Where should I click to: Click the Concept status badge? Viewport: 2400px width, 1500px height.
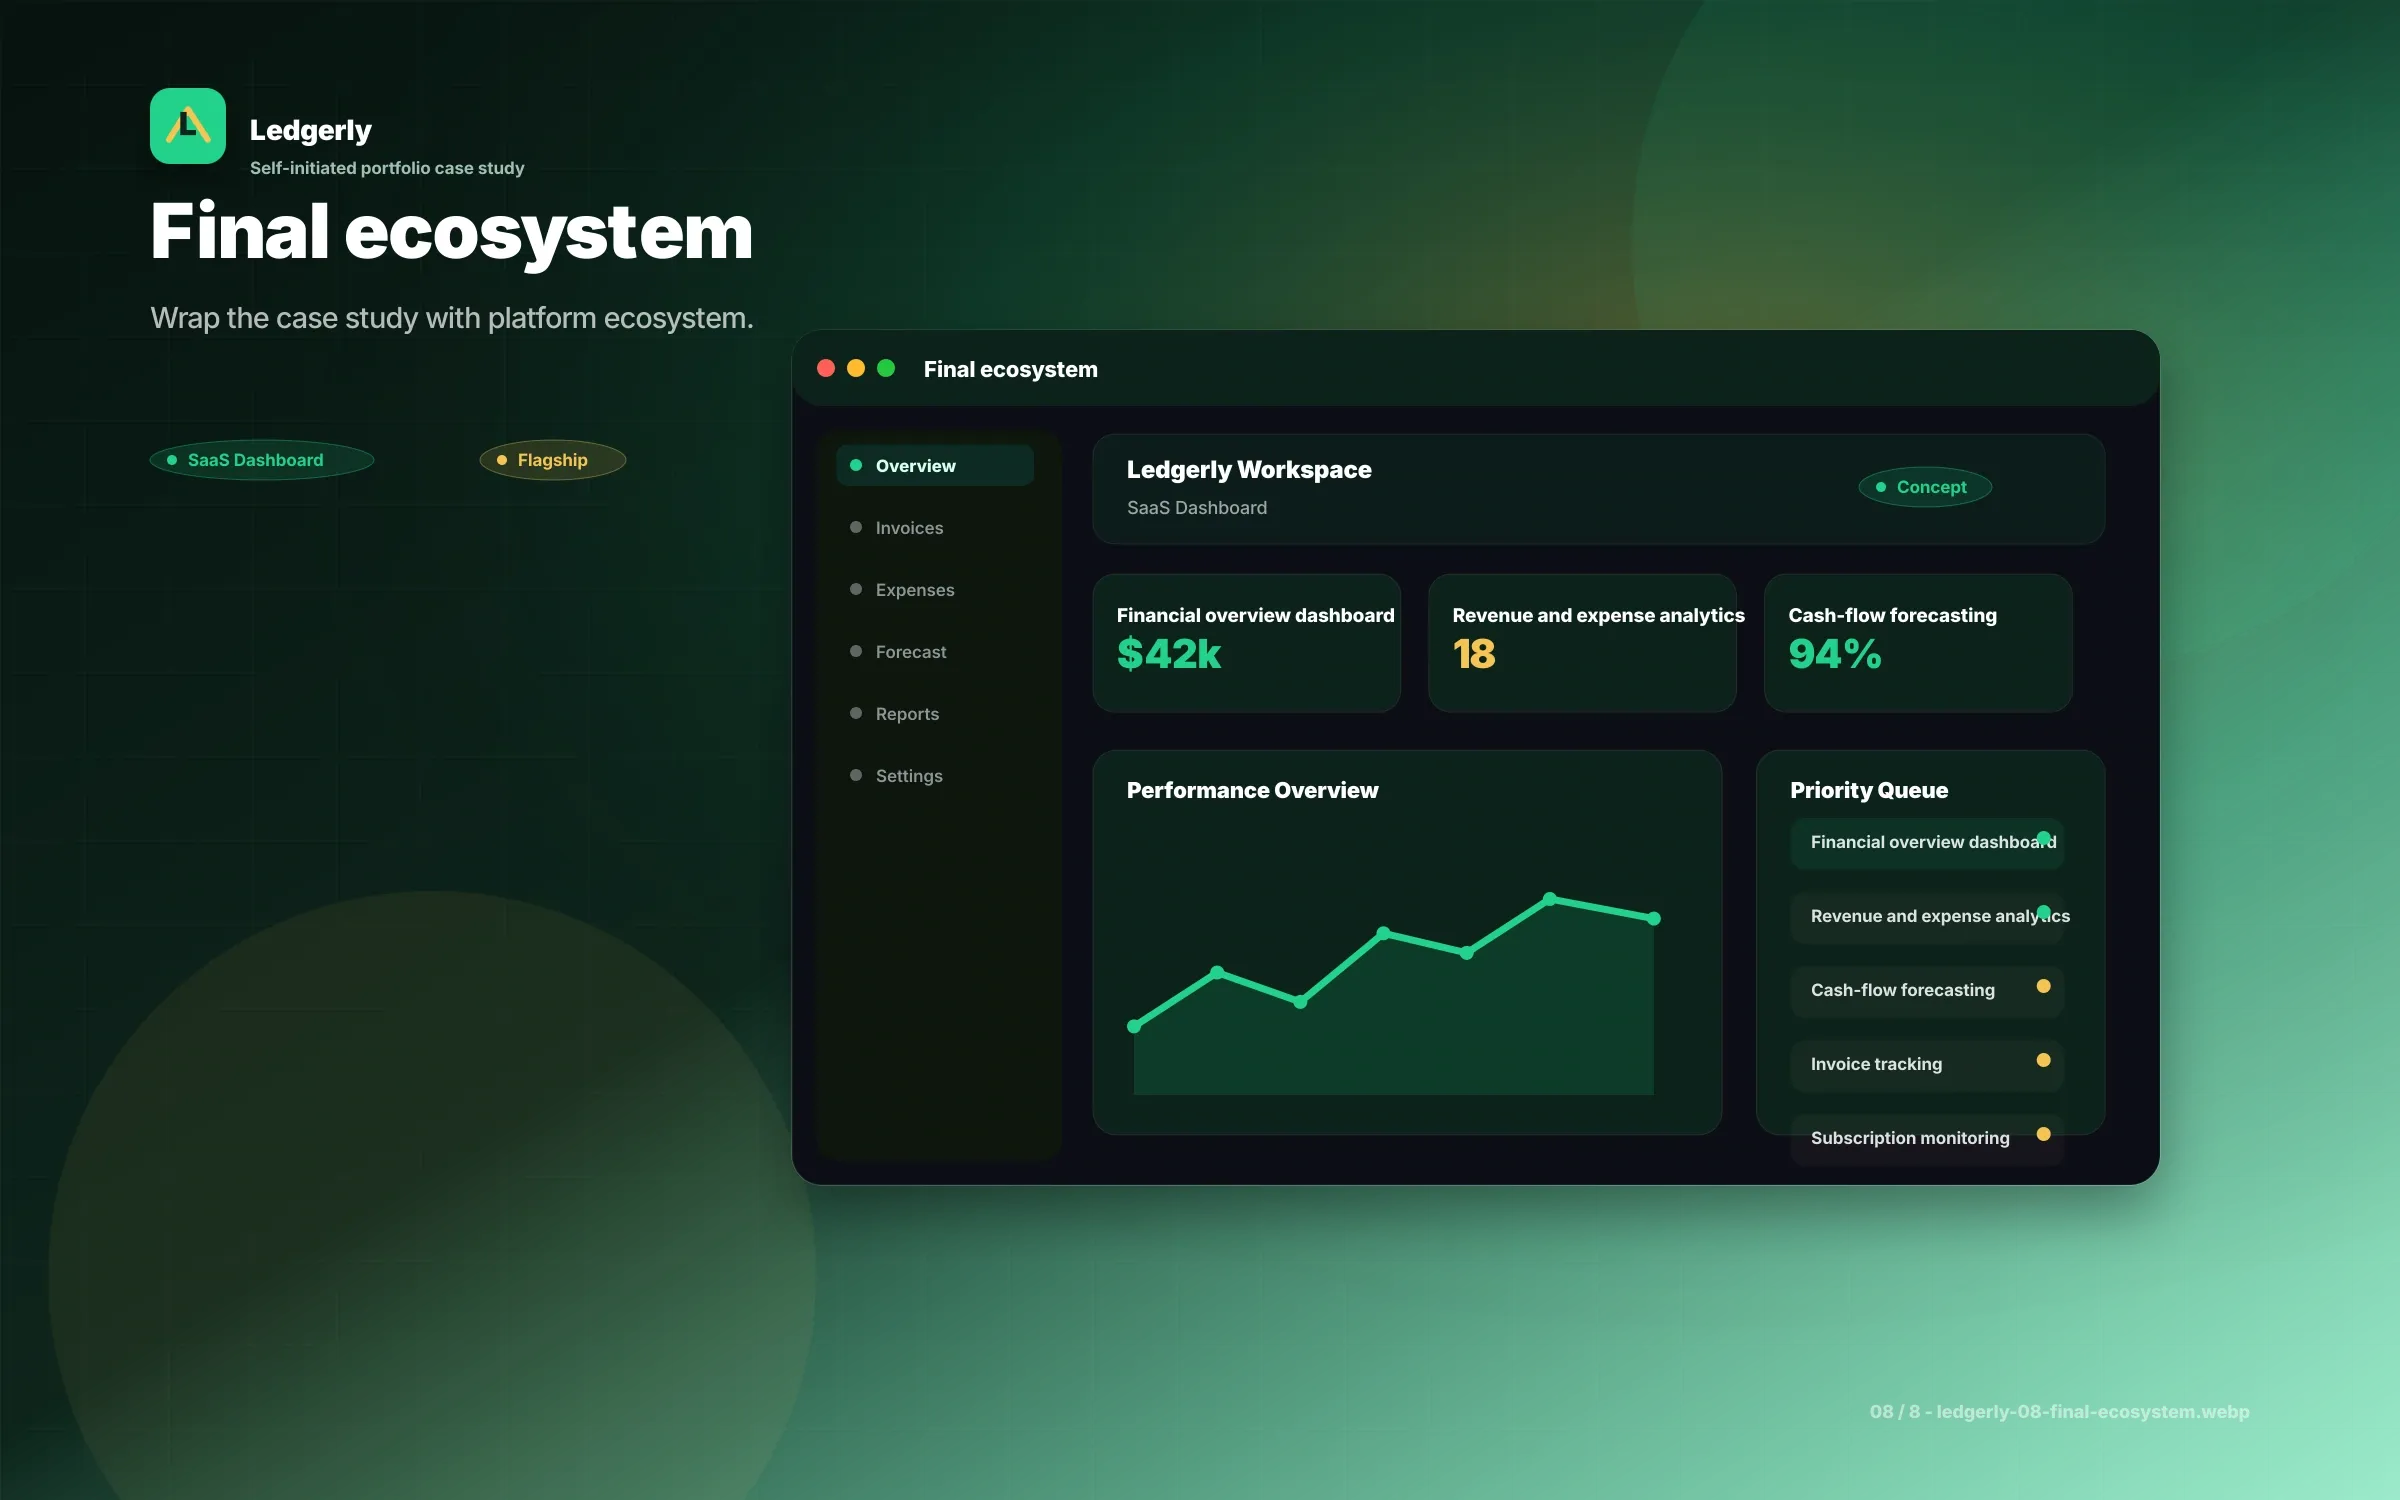[1925, 487]
